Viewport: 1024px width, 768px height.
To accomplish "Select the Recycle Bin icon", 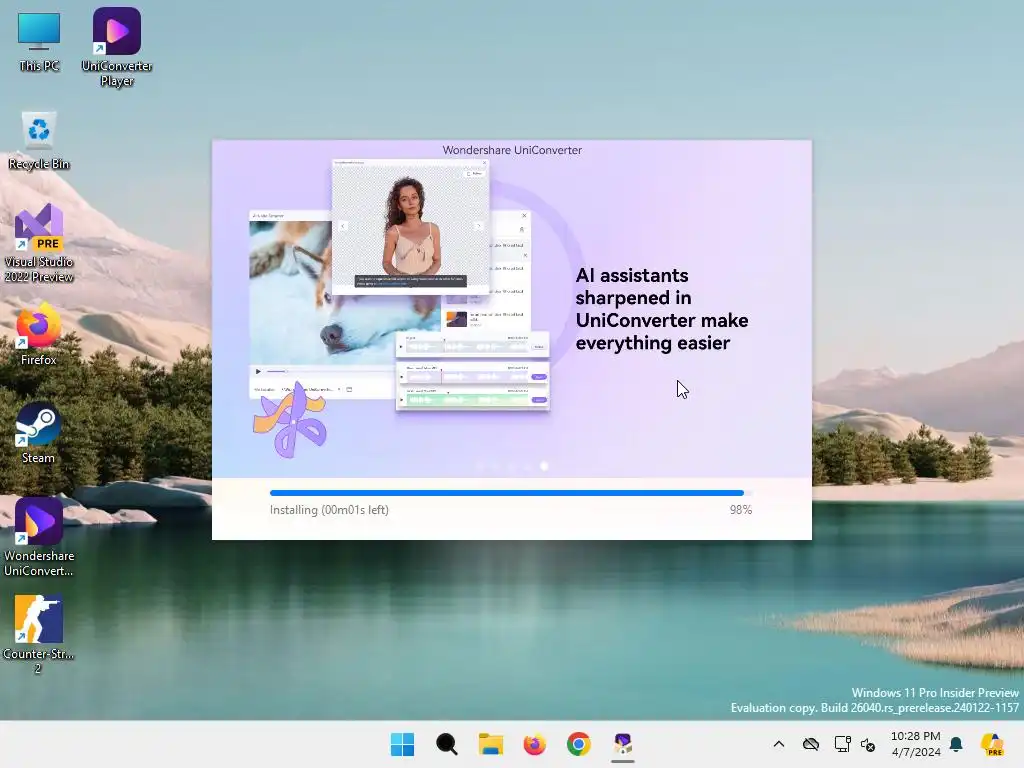I will click(x=39, y=140).
